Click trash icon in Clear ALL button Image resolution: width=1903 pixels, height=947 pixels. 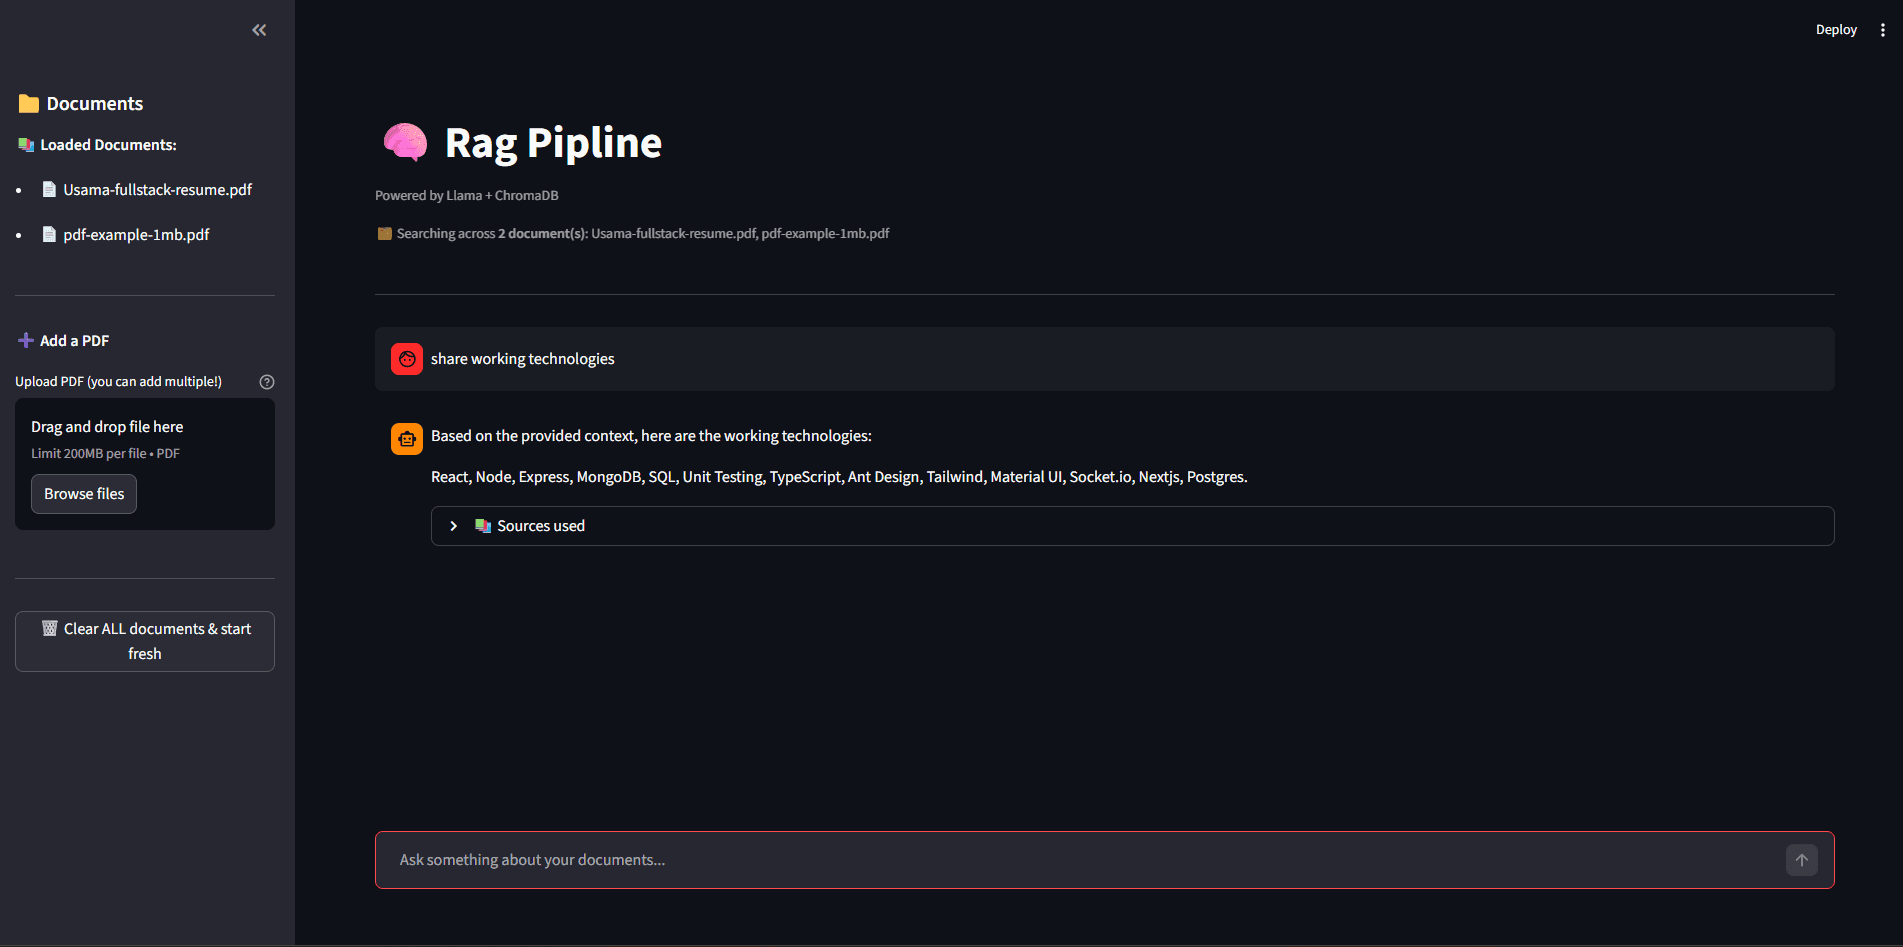click(x=50, y=628)
